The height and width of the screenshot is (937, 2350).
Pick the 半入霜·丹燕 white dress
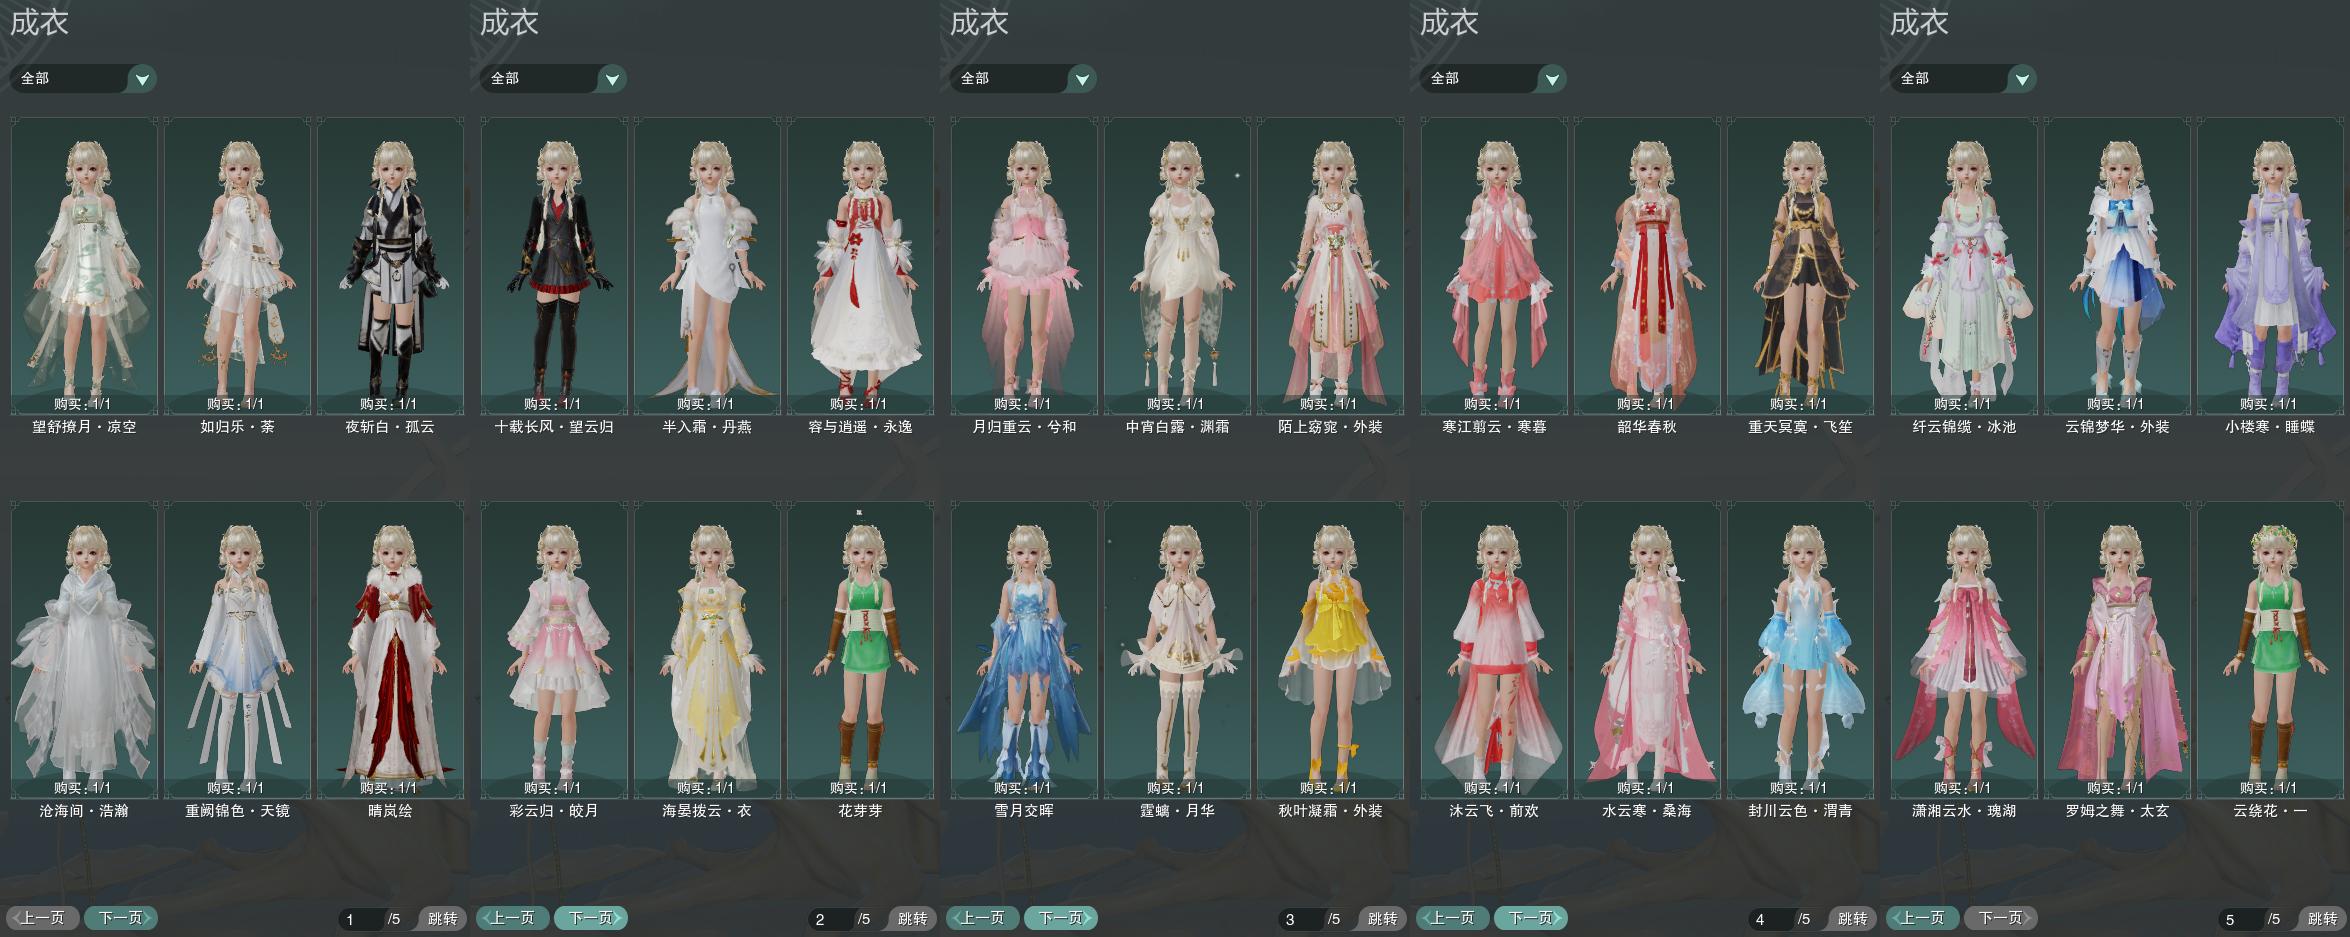pyautogui.click(x=708, y=266)
